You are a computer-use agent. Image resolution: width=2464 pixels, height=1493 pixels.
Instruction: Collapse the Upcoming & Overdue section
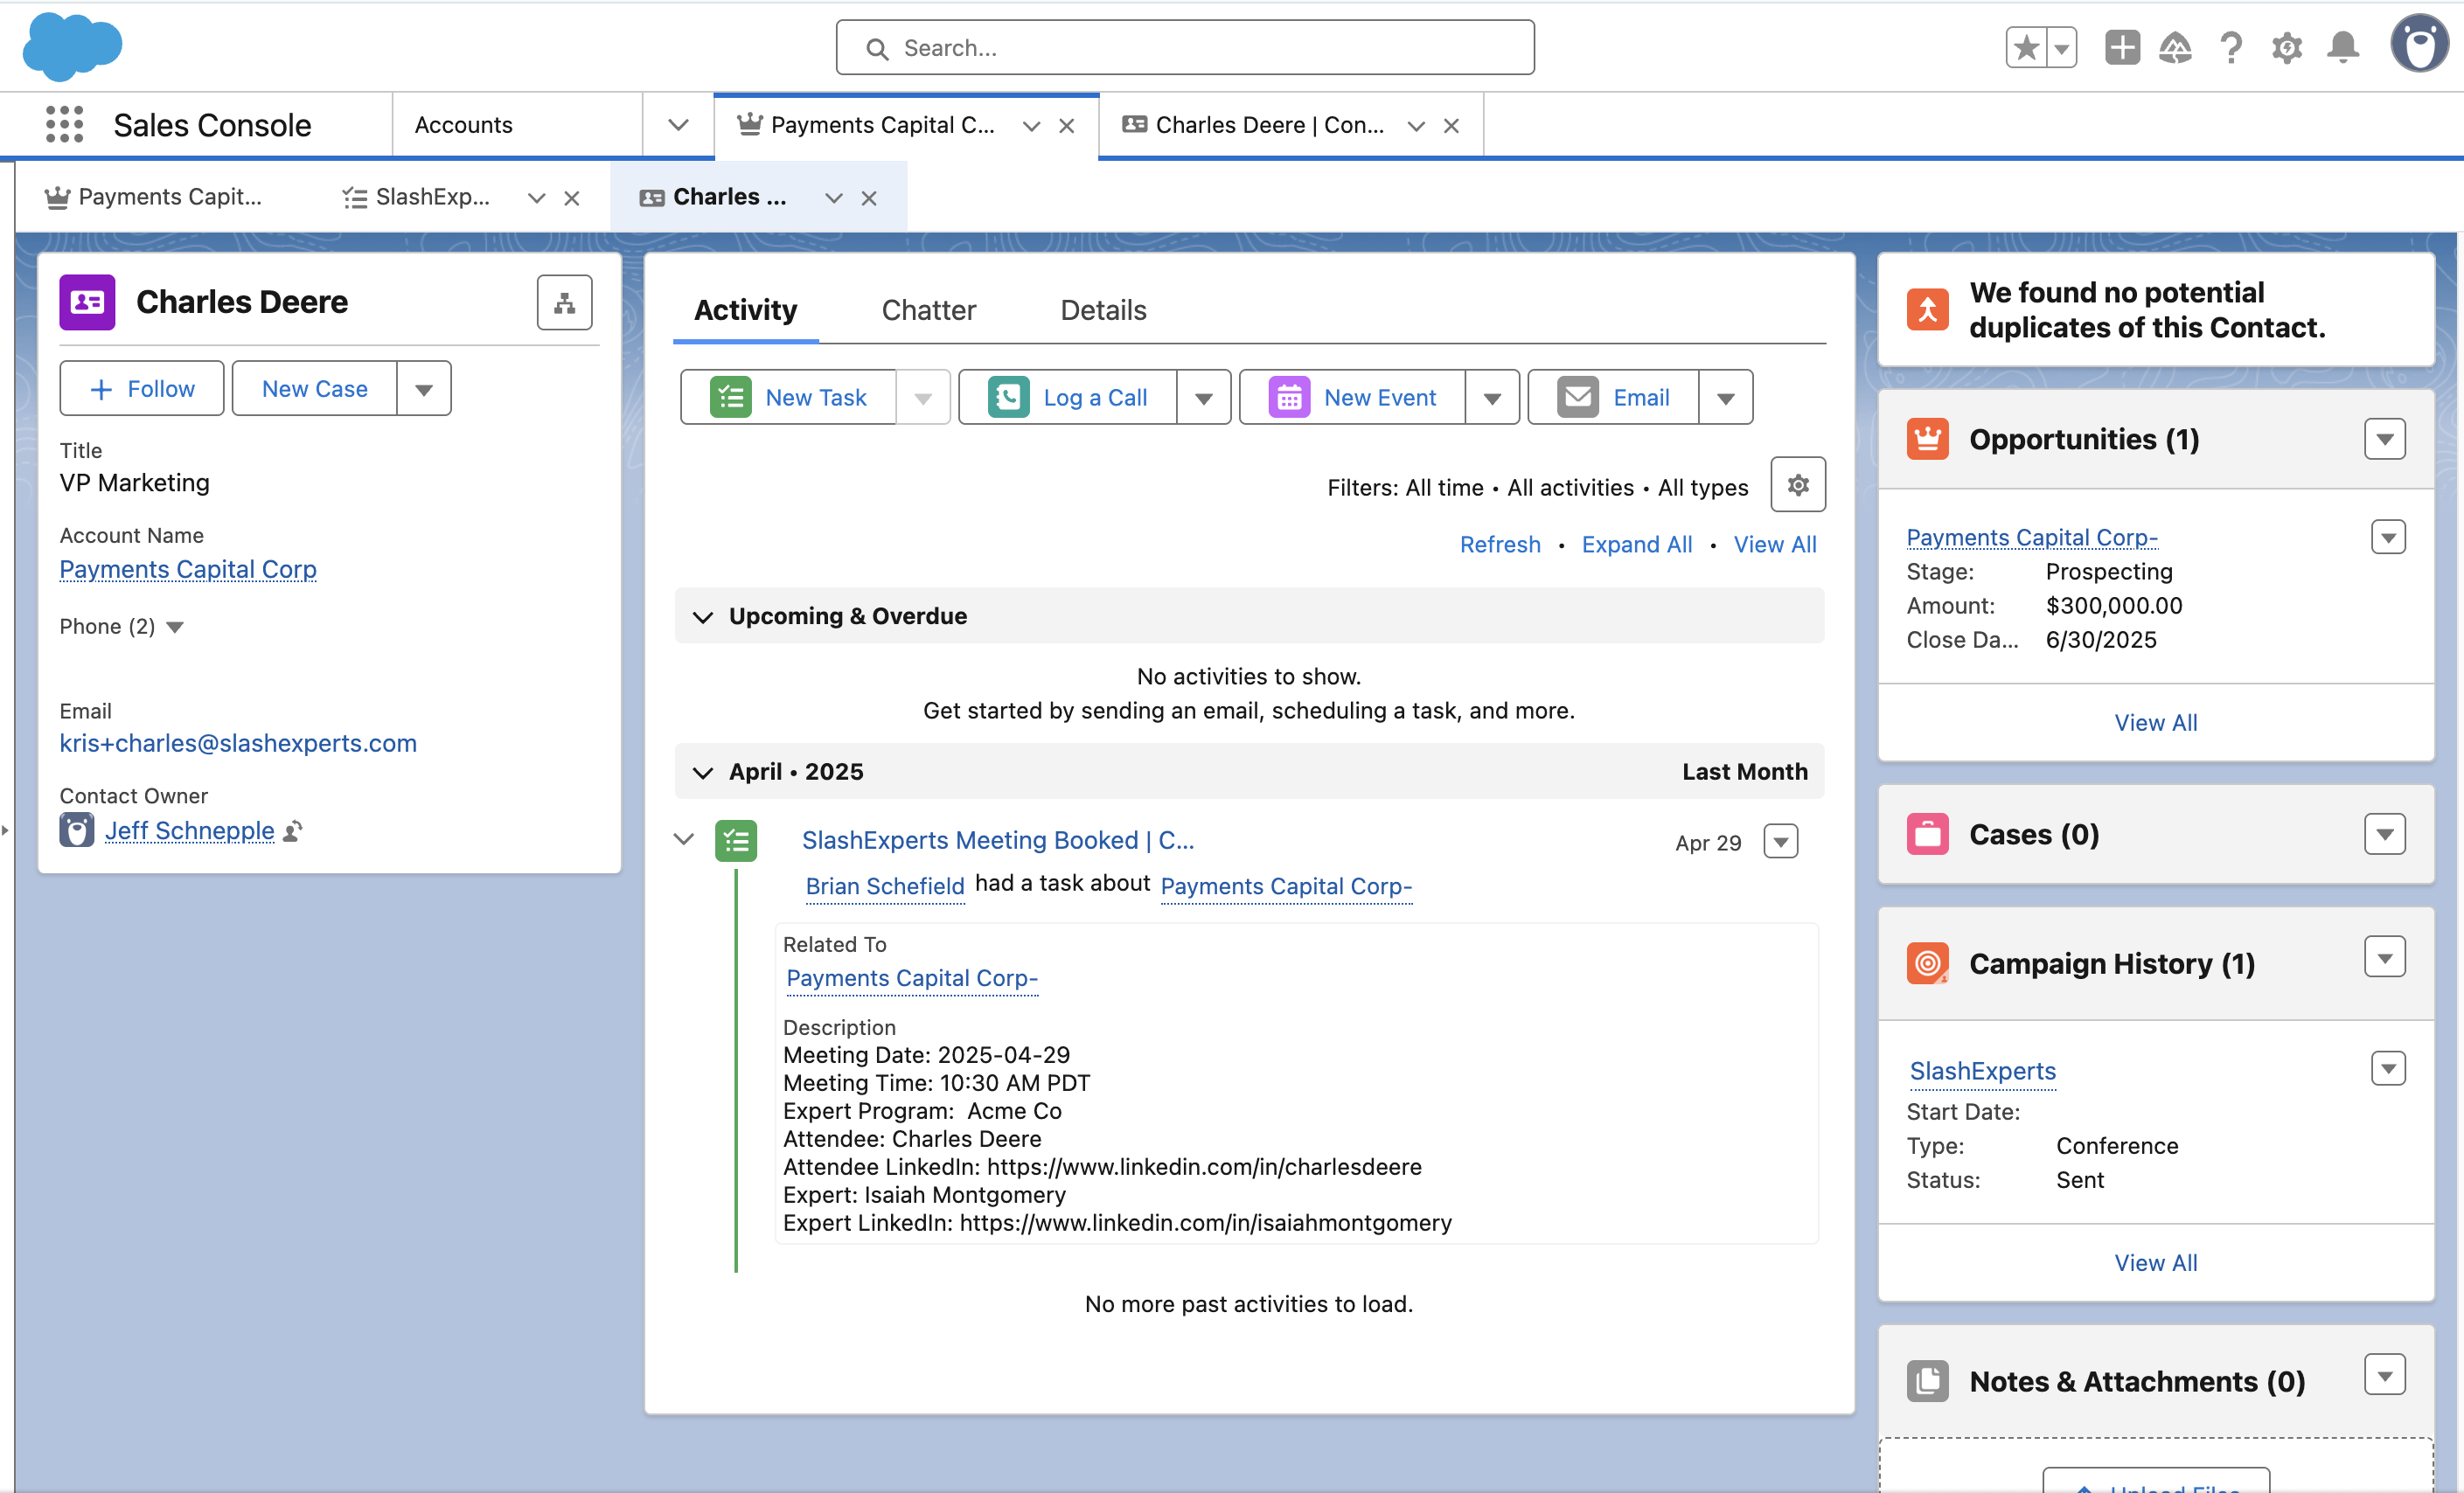pos(703,616)
